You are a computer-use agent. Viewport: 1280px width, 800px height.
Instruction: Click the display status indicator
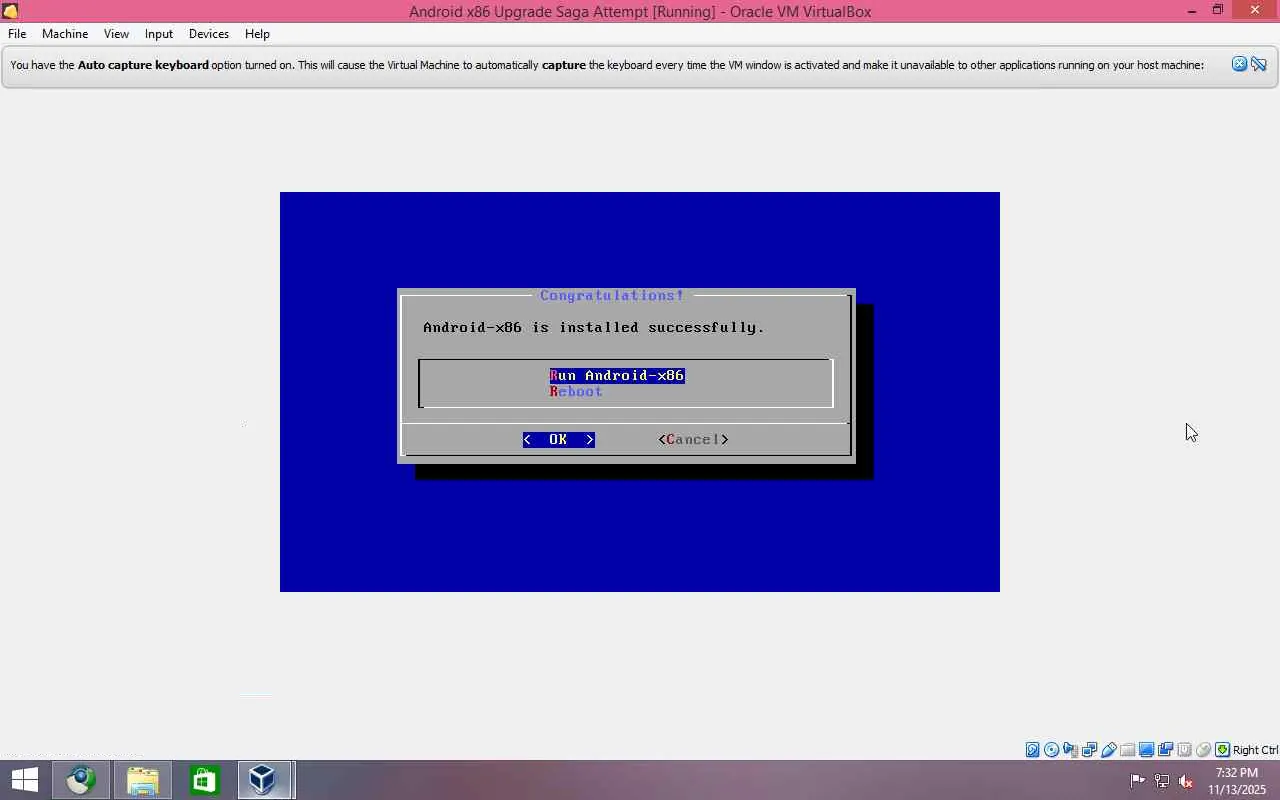1146,750
